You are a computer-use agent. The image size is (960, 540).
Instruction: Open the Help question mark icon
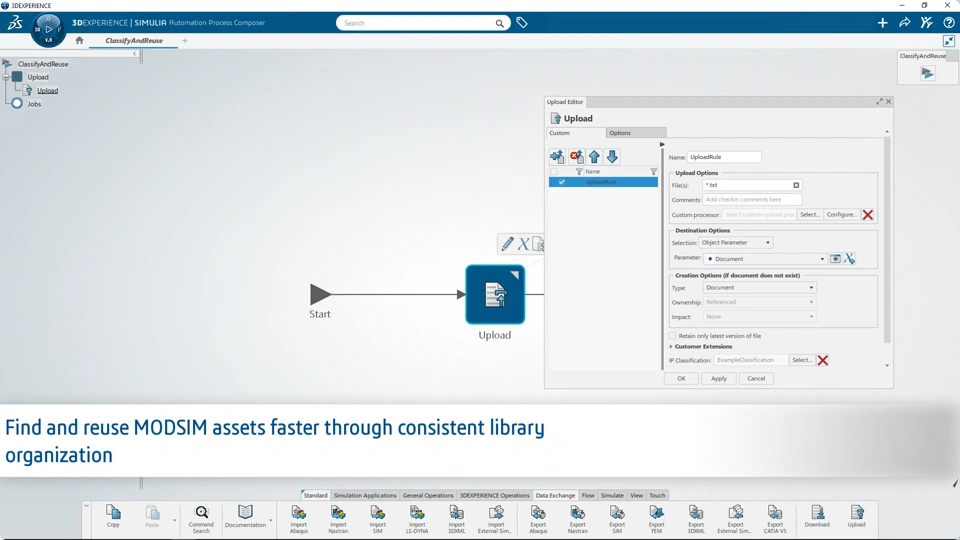tap(948, 23)
